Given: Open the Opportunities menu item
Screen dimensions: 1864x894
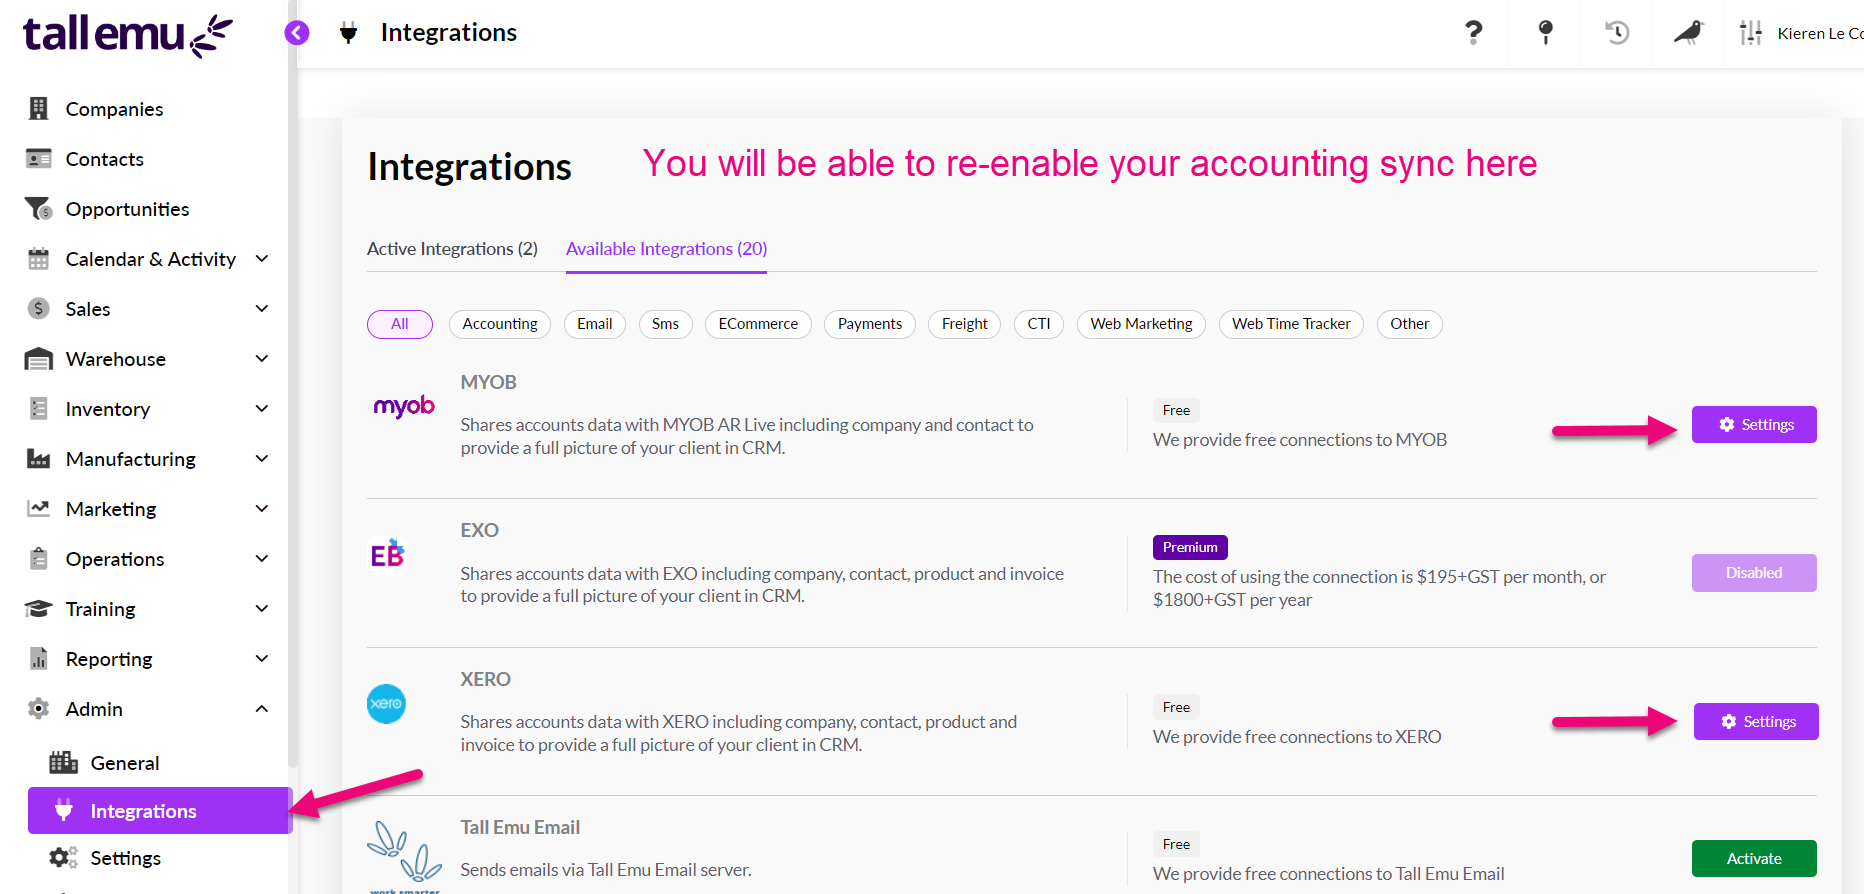Looking at the screenshot, I should click(127, 209).
